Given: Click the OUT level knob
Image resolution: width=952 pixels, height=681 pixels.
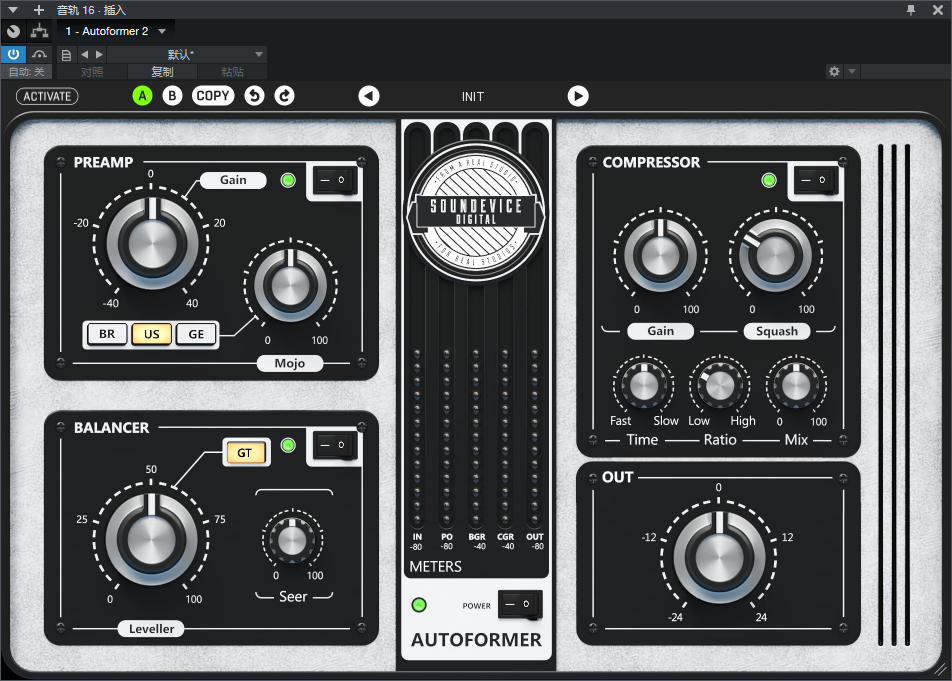Looking at the screenshot, I should [x=719, y=557].
